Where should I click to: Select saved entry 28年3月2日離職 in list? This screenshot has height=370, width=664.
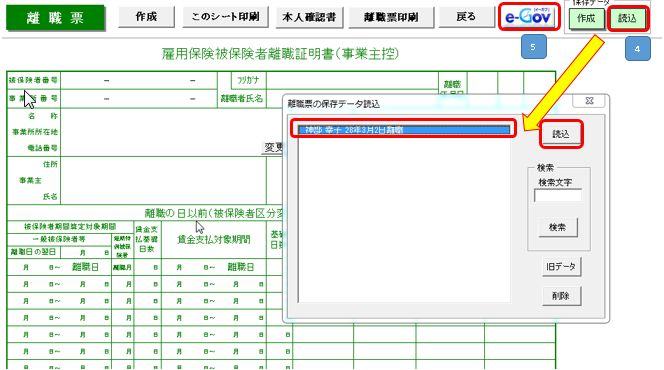coord(404,130)
